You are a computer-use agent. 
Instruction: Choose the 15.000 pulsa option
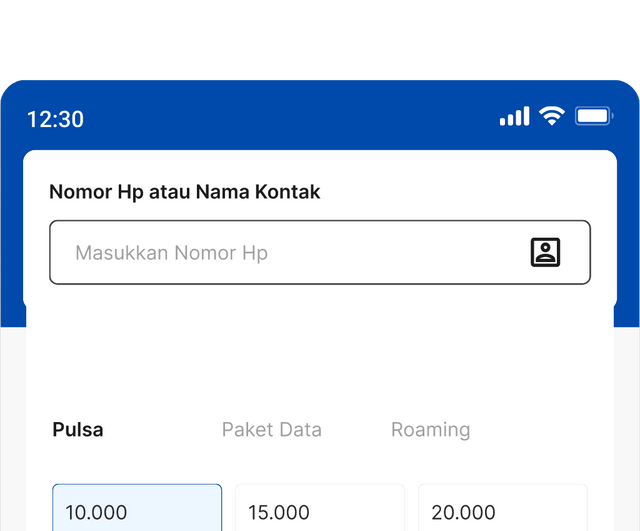tap(320, 508)
